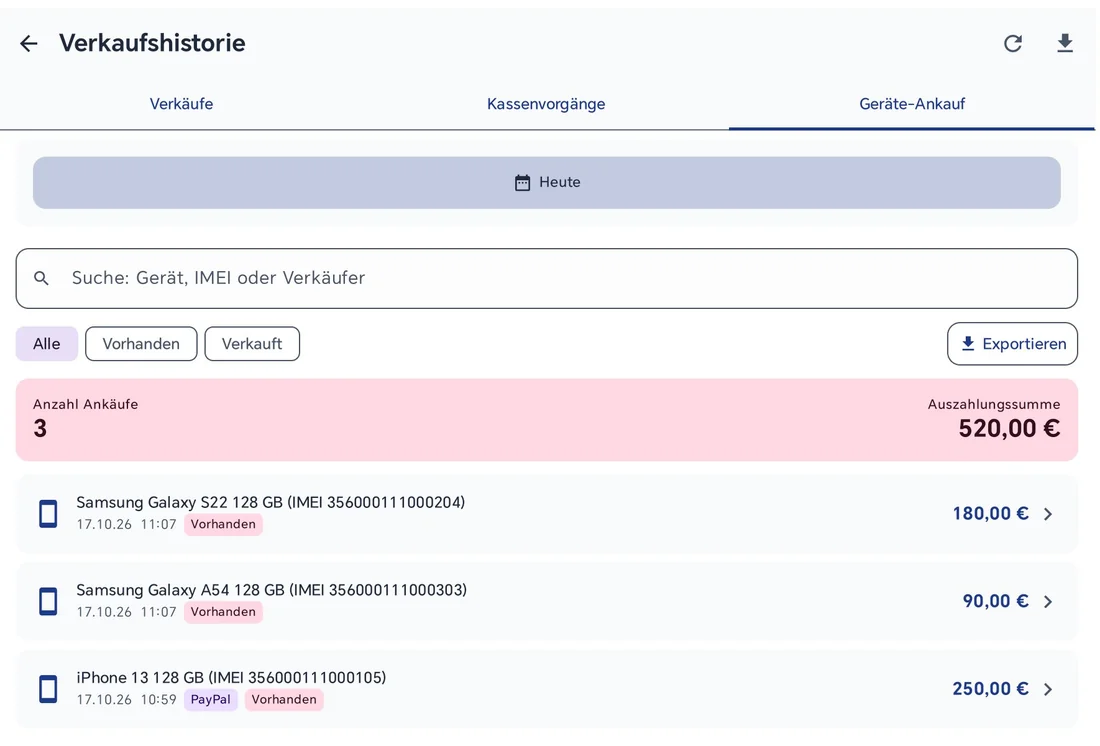Click the Anzahl Ankäufe count 3
The image size is (1100, 746).
tap(40, 428)
